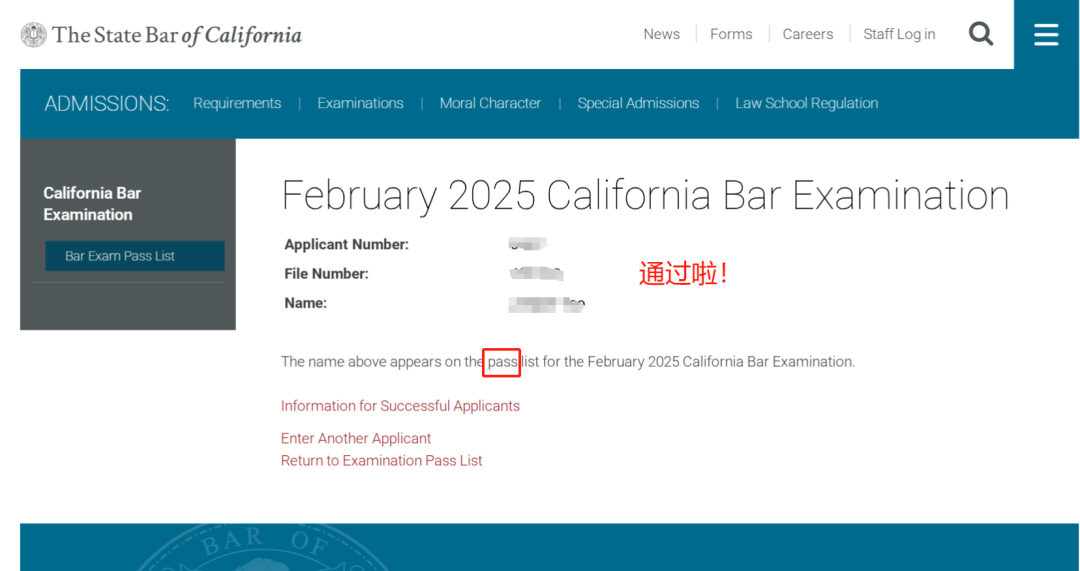
Task: Click the Bar Exam Pass List sidebar button
Action: click(135, 256)
